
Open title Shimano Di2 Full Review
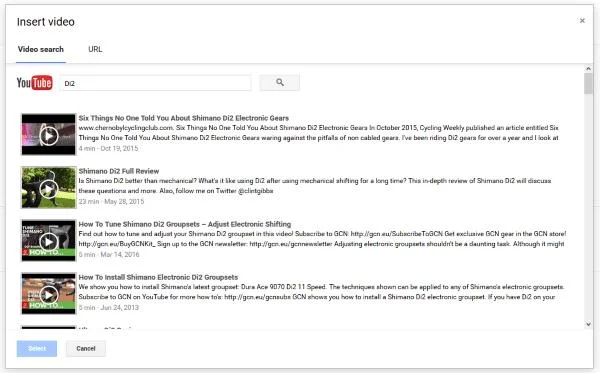[x=119, y=171]
